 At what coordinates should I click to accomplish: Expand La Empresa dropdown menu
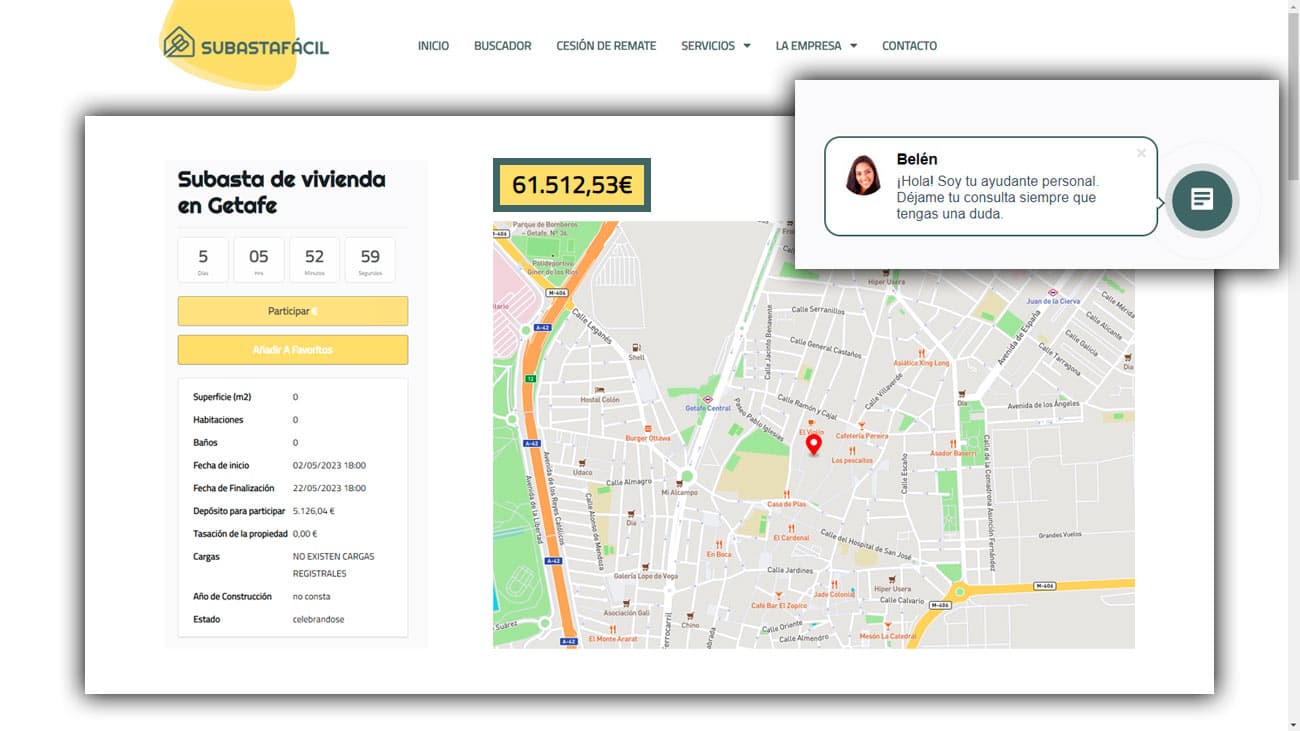[x=816, y=46]
